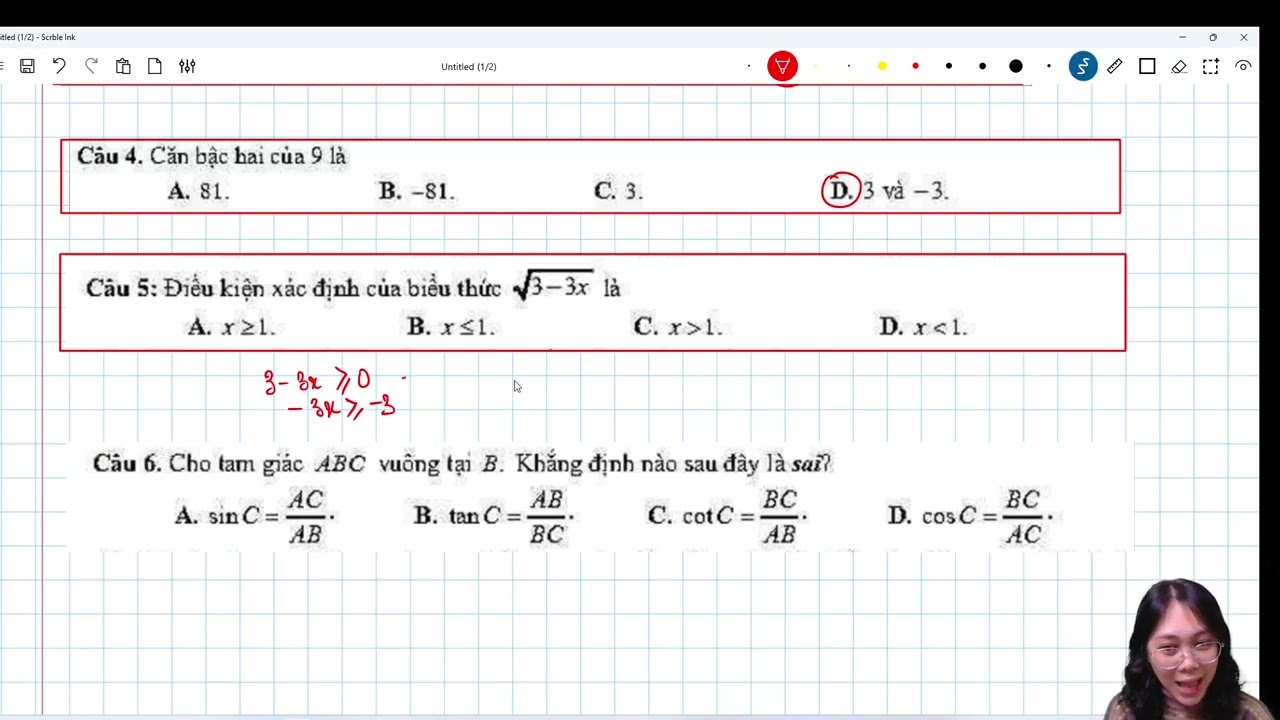
Task: Click answer C. x > 1 in Câu 5
Action: coord(678,327)
